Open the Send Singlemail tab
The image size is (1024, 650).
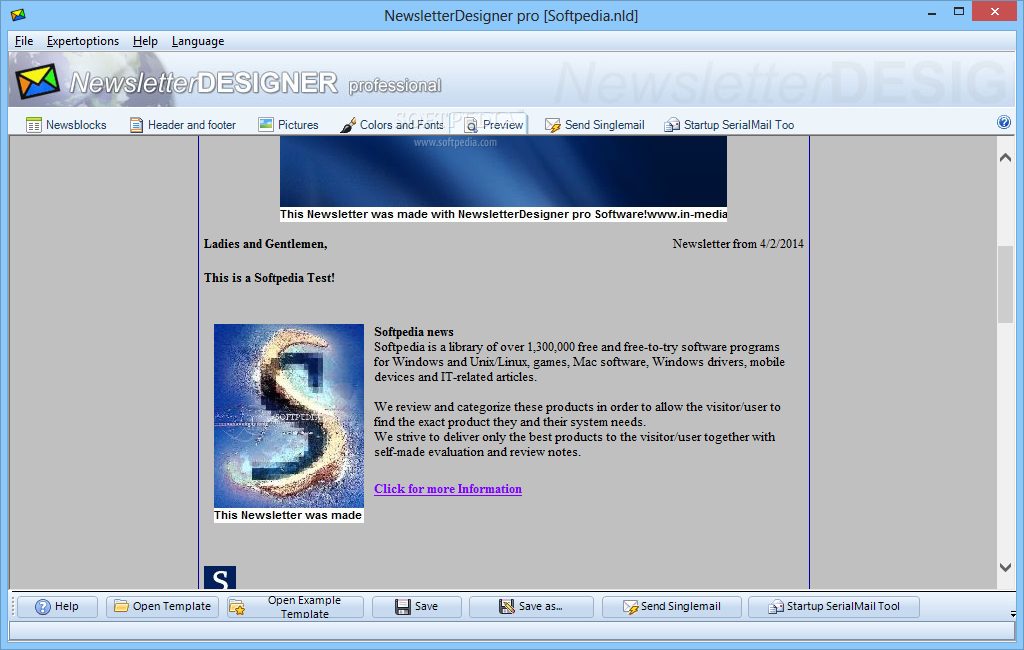595,125
